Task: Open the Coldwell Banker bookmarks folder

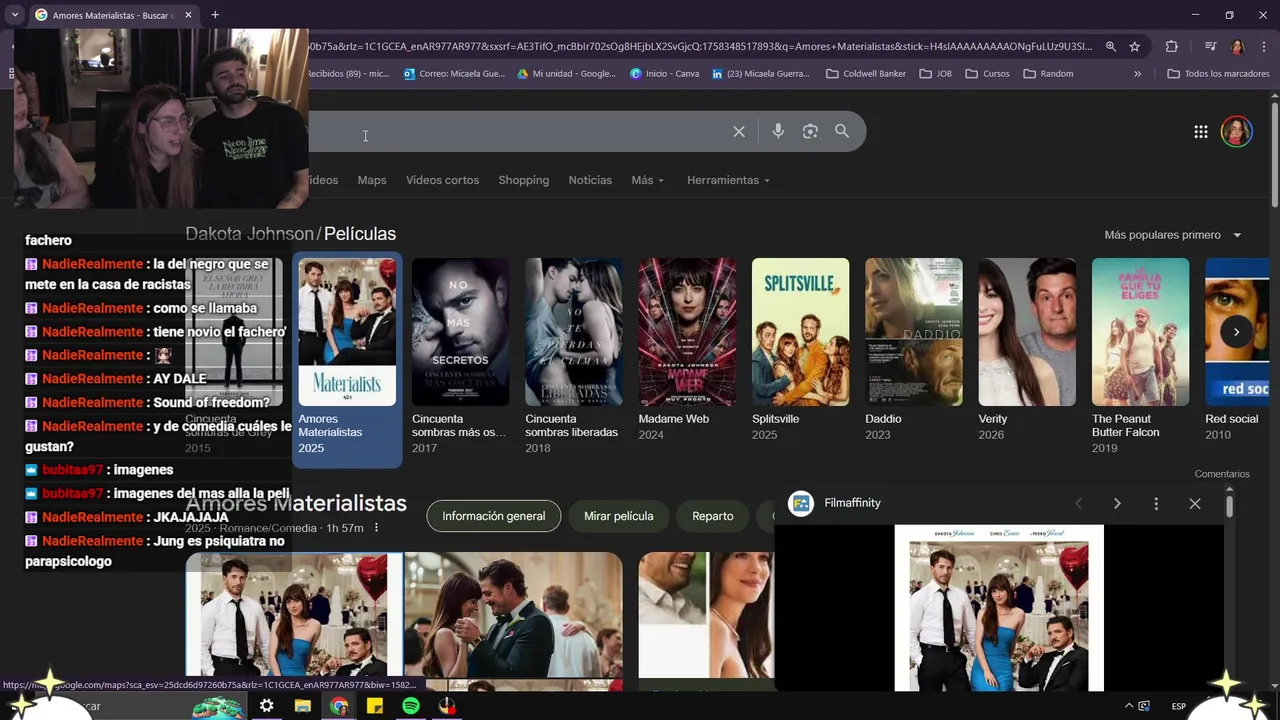Action: click(x=866, y=73)
